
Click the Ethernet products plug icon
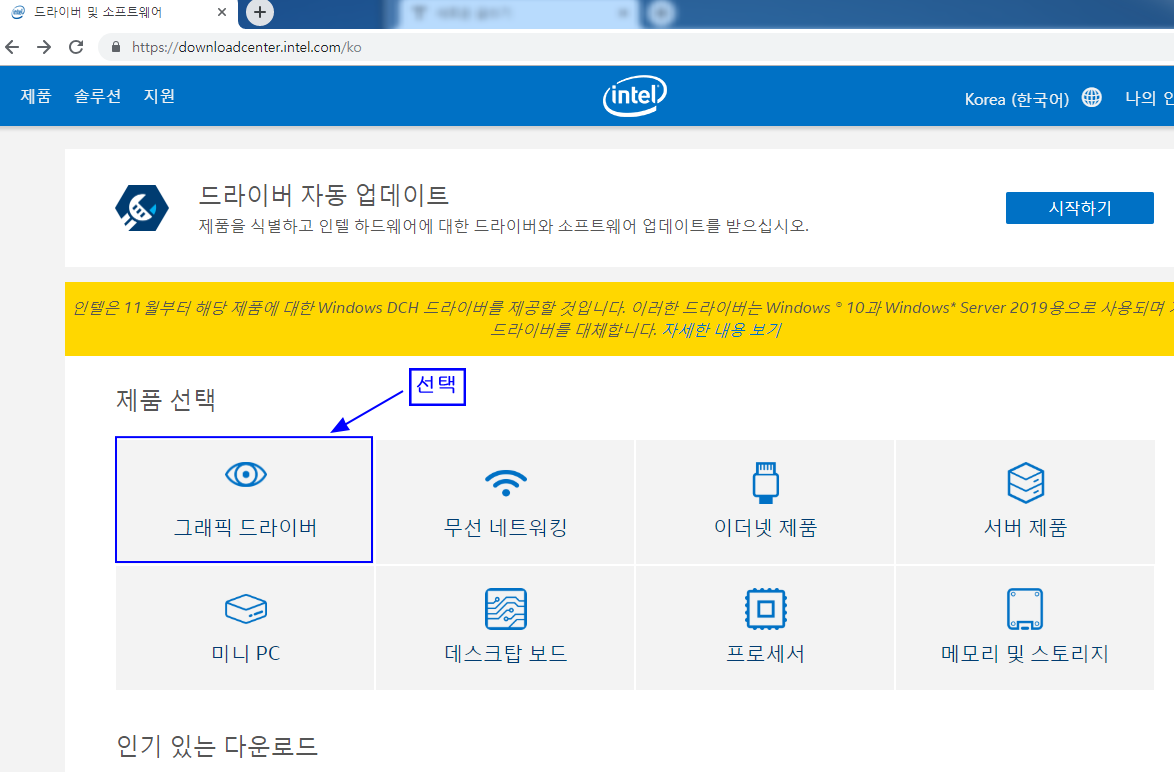pos(765,482)
